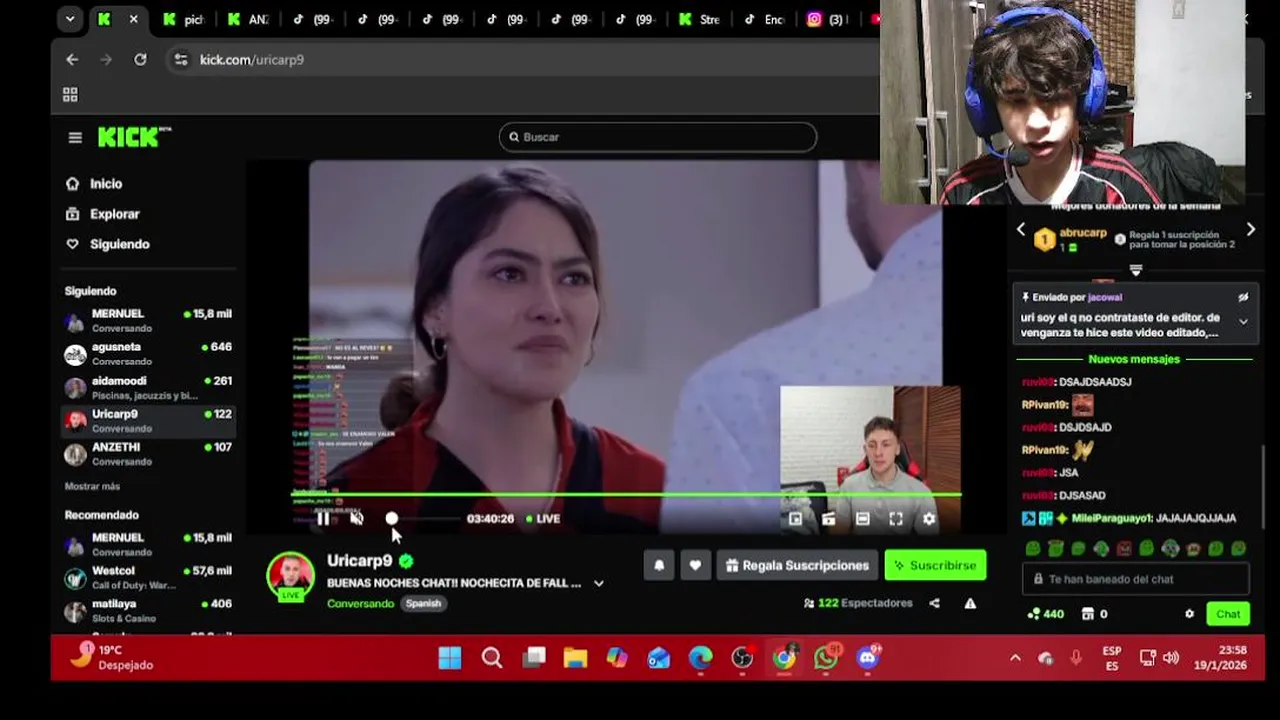Click MileiParaguayo1 username in chat
1280x720 pixels.
tap(1112, 518)
